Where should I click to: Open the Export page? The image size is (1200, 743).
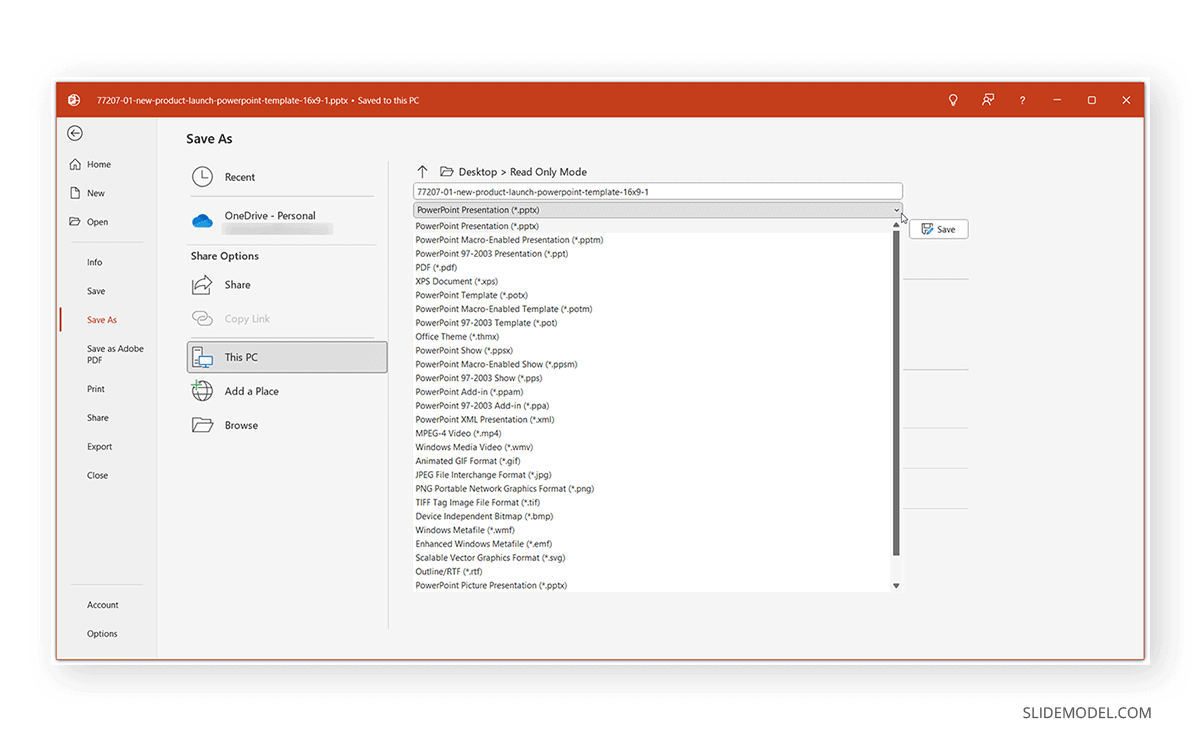pos(100,447)
